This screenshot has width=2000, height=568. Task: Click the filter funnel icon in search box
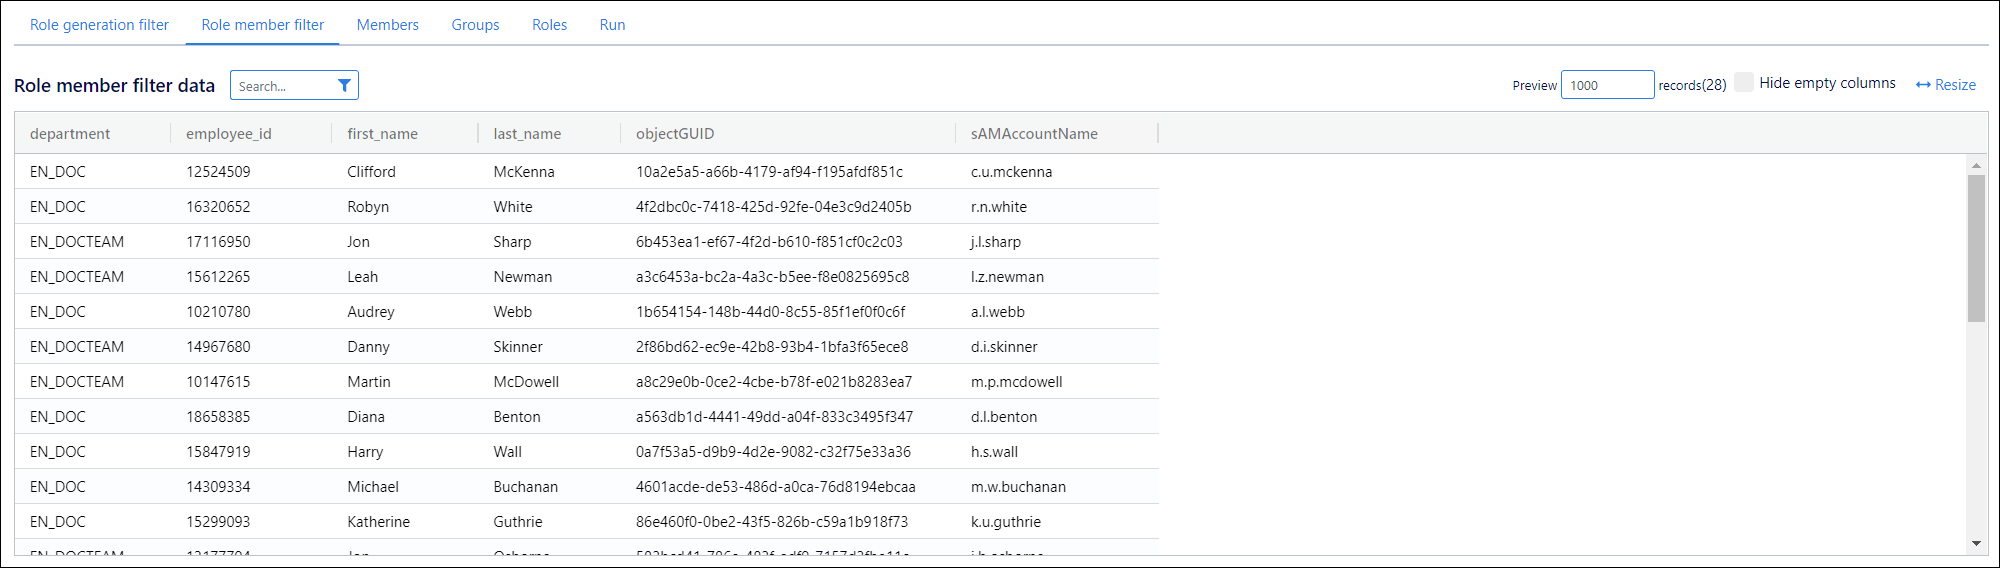pyautogui.click(x=344, y=86)
